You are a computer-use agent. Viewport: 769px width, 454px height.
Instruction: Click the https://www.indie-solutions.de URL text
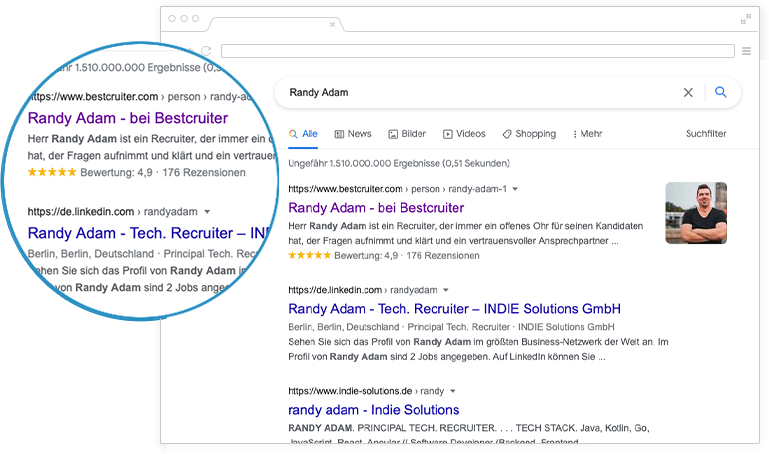(x=350, y=391)
